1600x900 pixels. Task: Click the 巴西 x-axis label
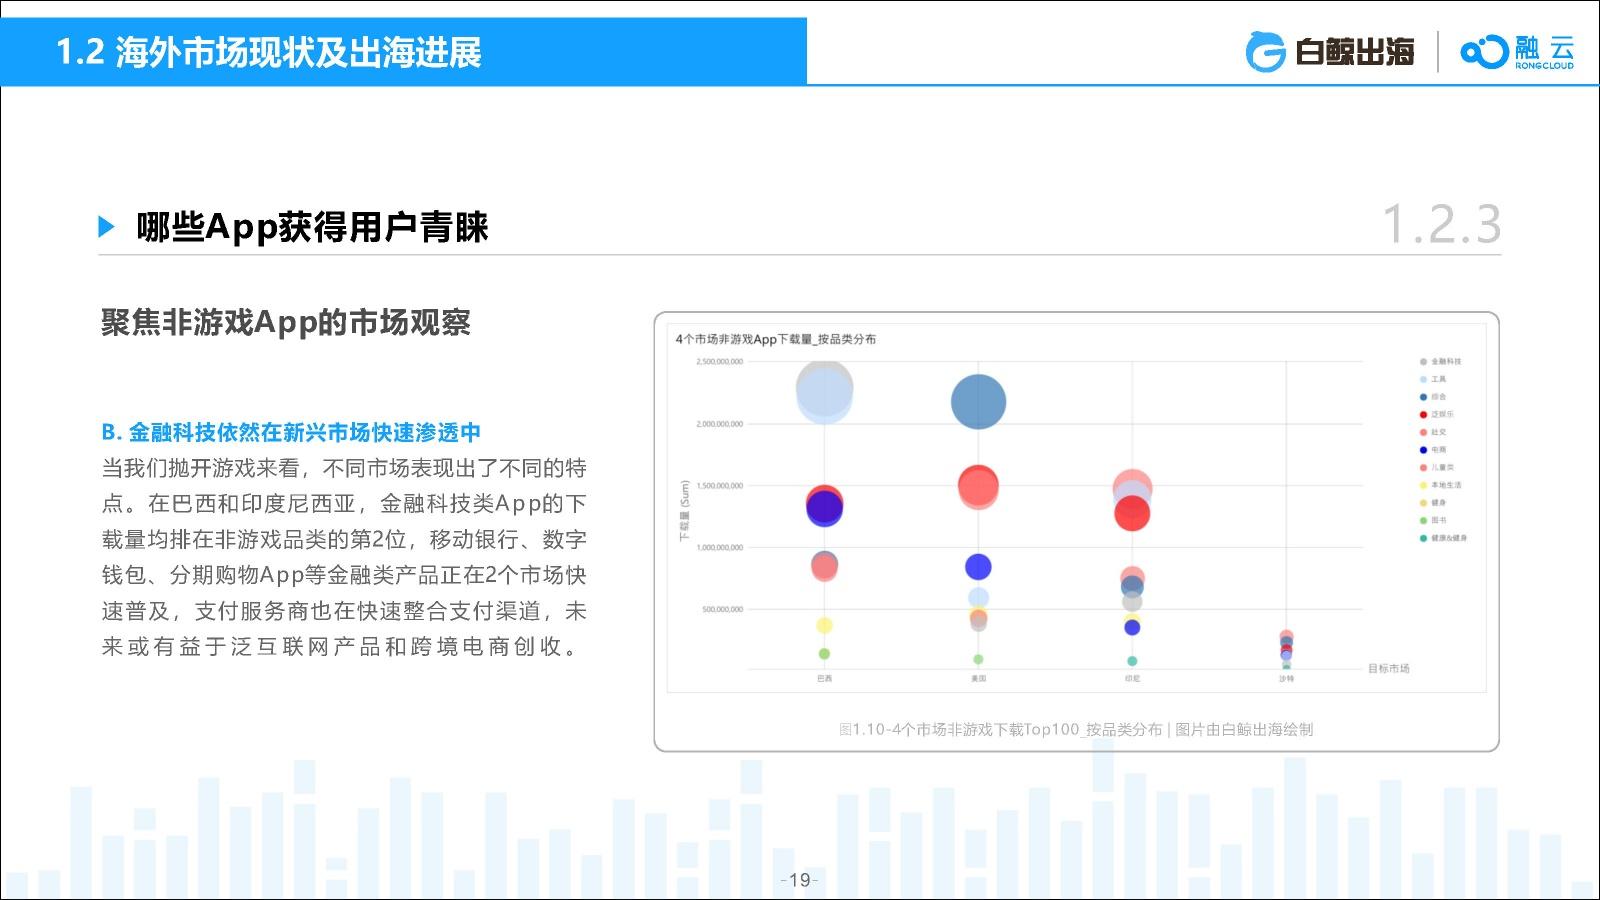coord(824,679)
